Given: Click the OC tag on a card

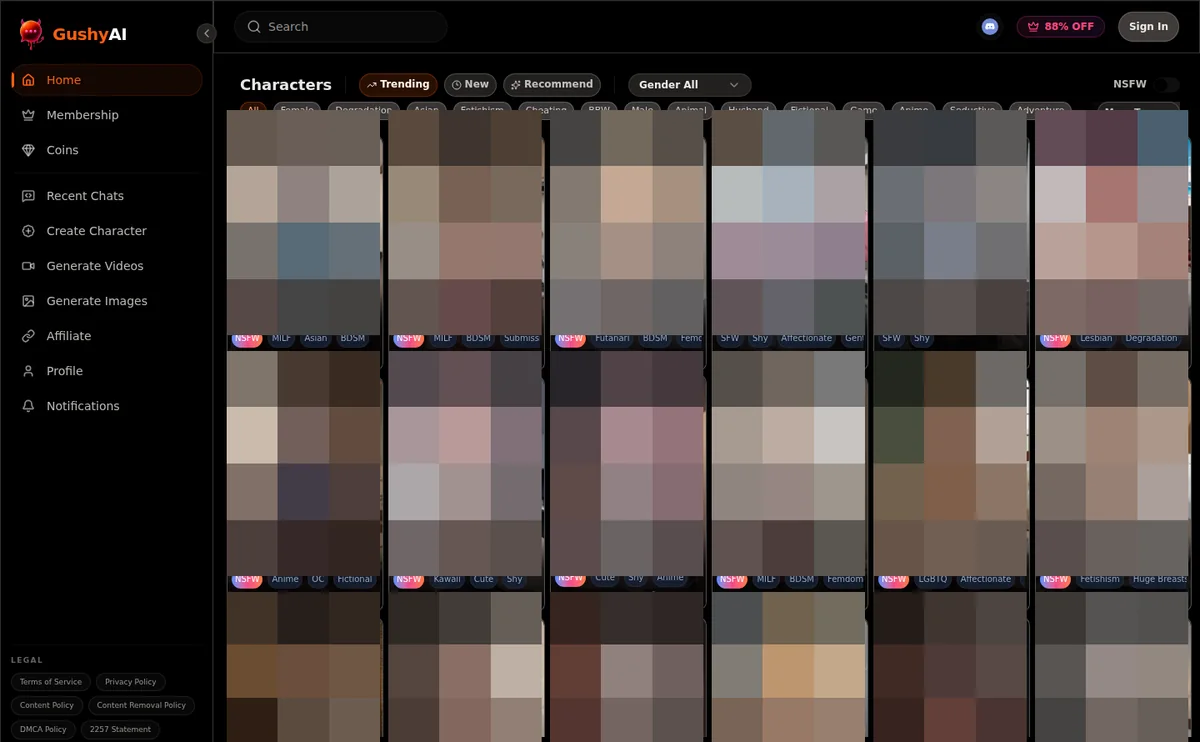Looking at the screenshot, I should [x=318, y=580].
